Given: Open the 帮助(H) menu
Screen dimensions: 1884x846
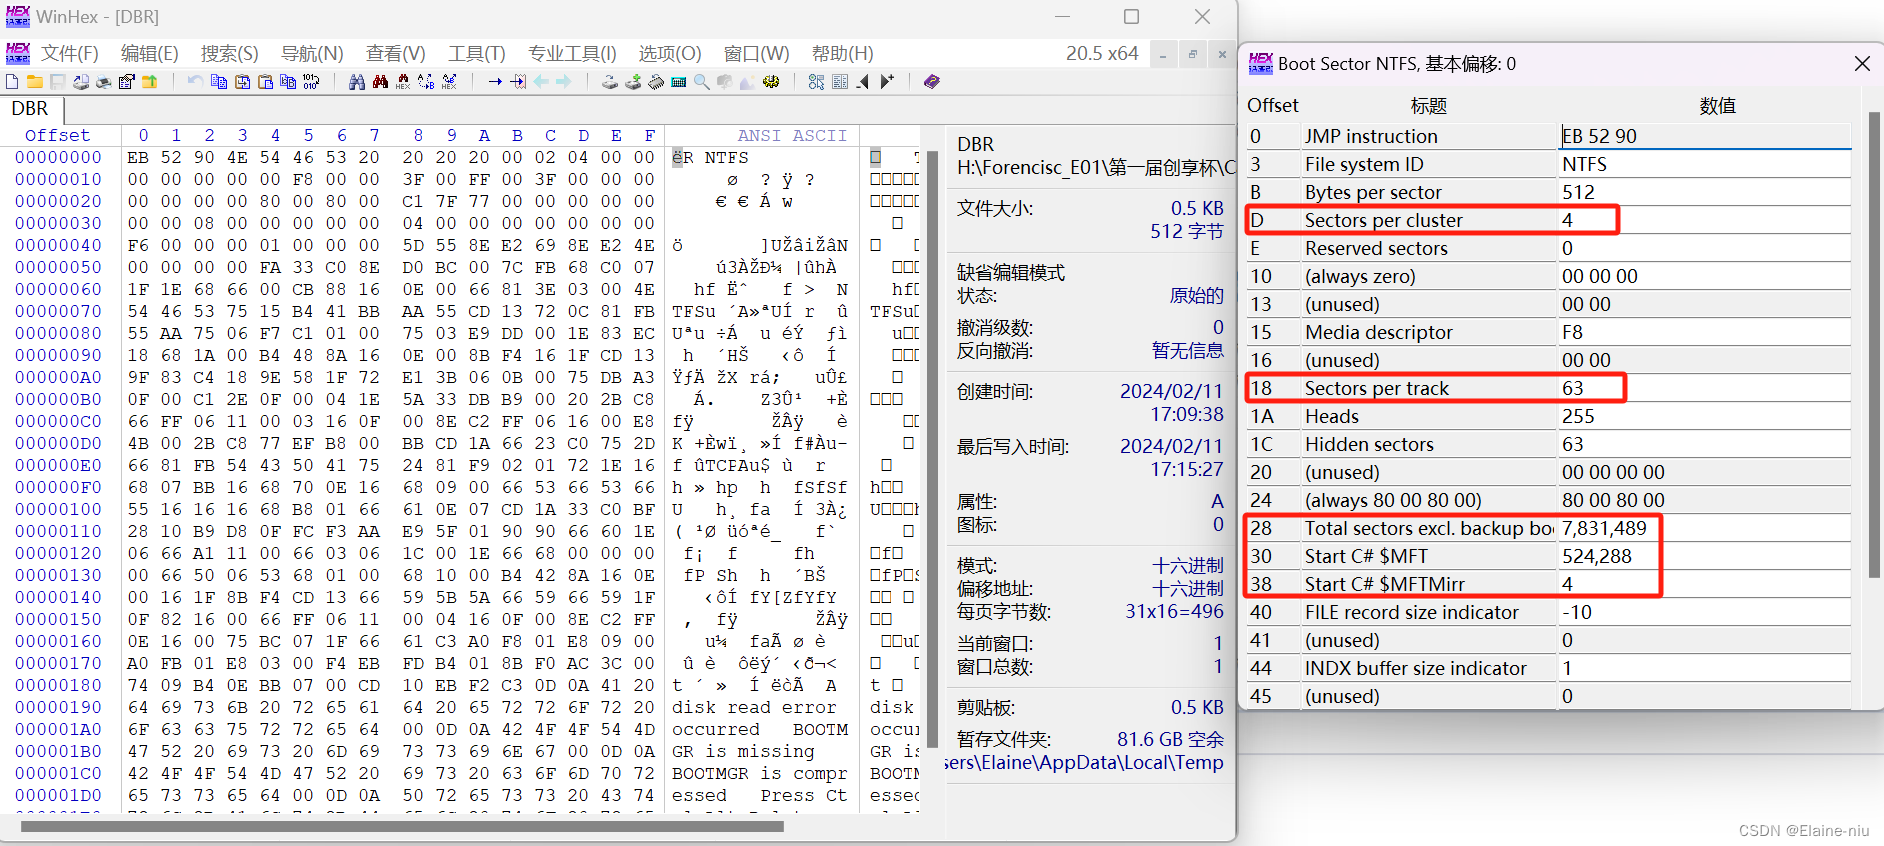Looking at the screenshot, I should (843, 53).
